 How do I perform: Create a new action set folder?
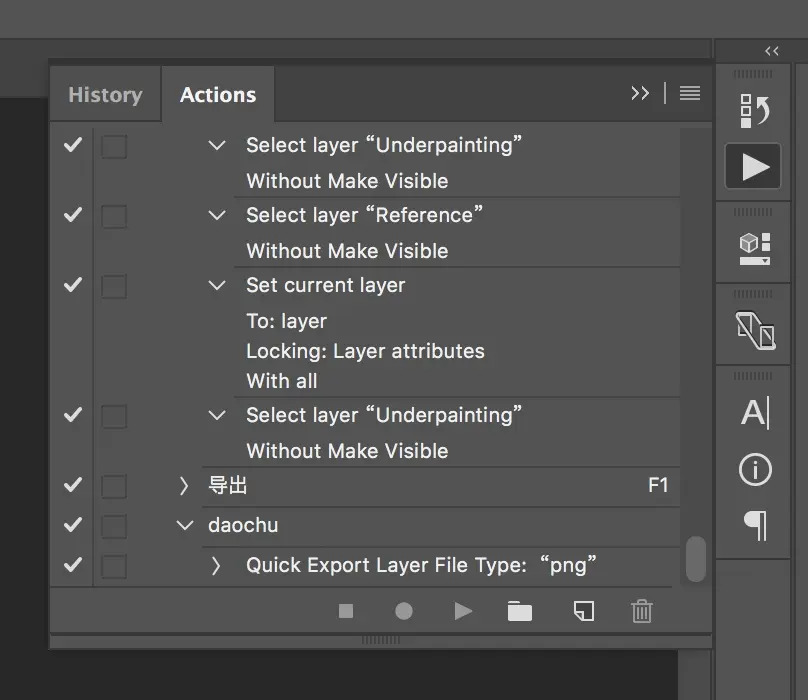[520, 611]
